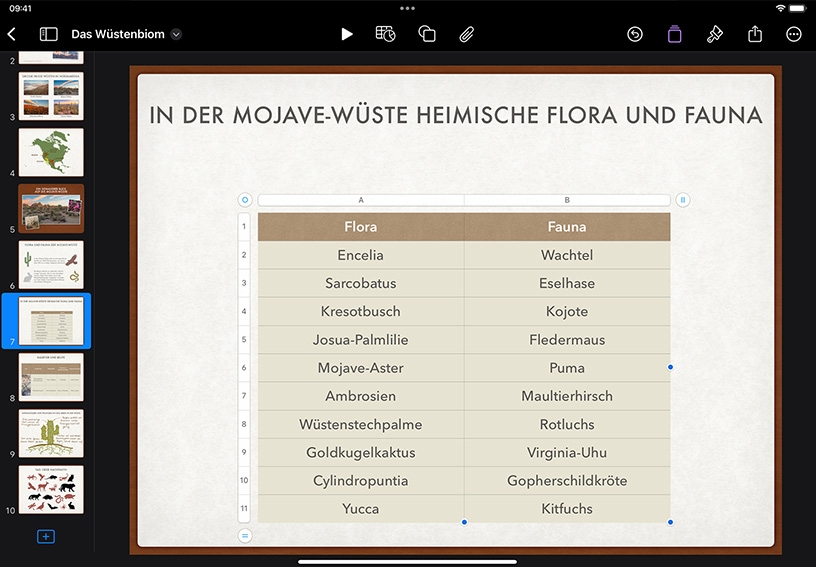The height and width of the screenshot is (567, 816).
Task: Select slide 8 thumbnail
Action: (x=51, y=377)
